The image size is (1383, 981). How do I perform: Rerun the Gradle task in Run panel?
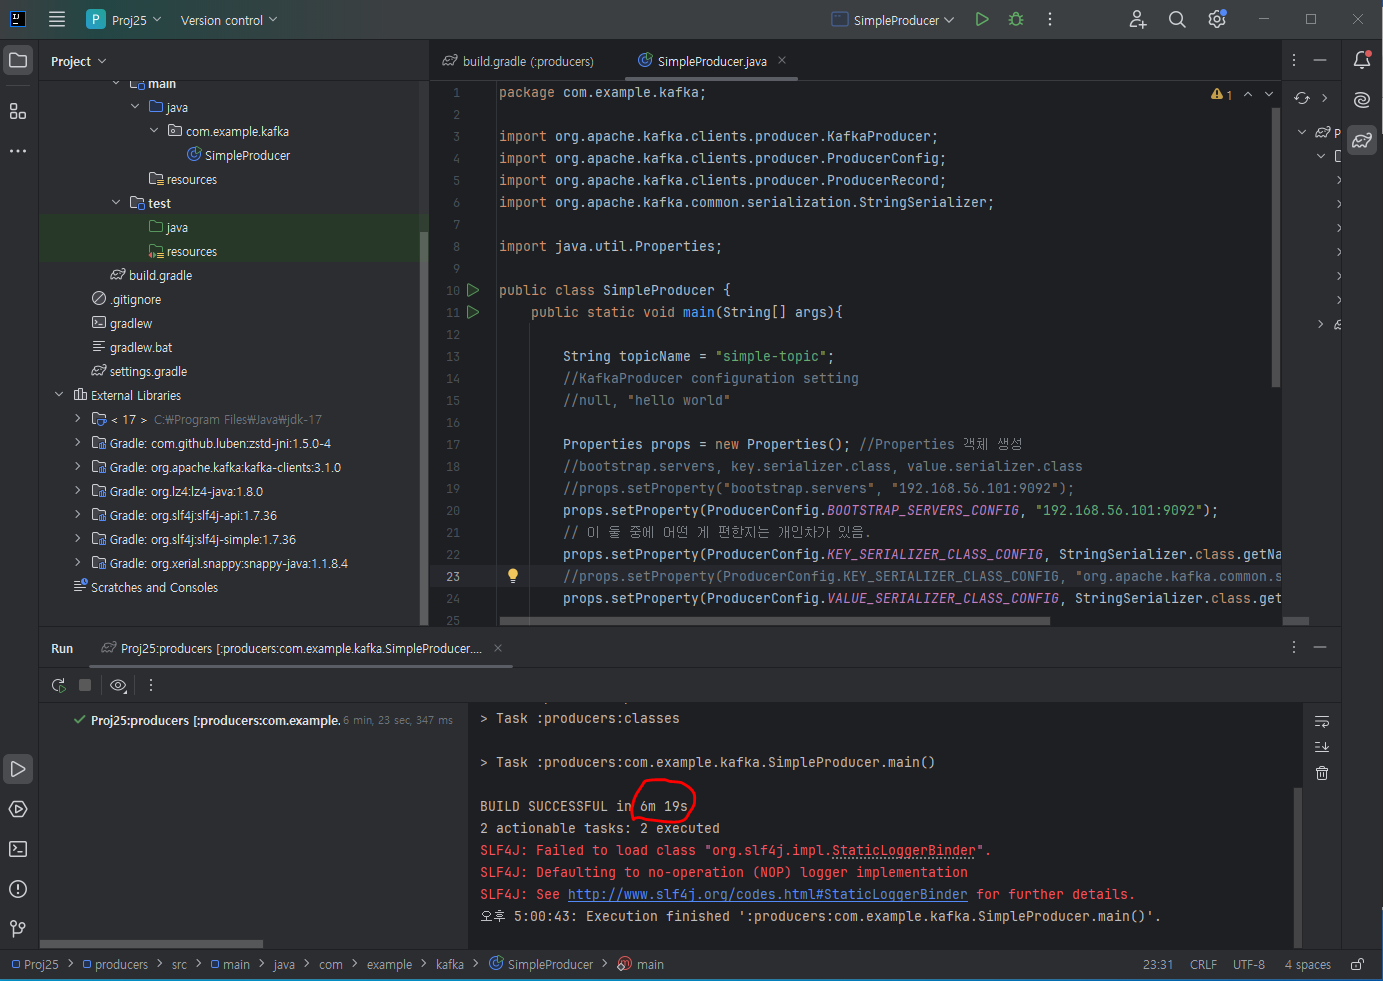click(x=59, y=685)
